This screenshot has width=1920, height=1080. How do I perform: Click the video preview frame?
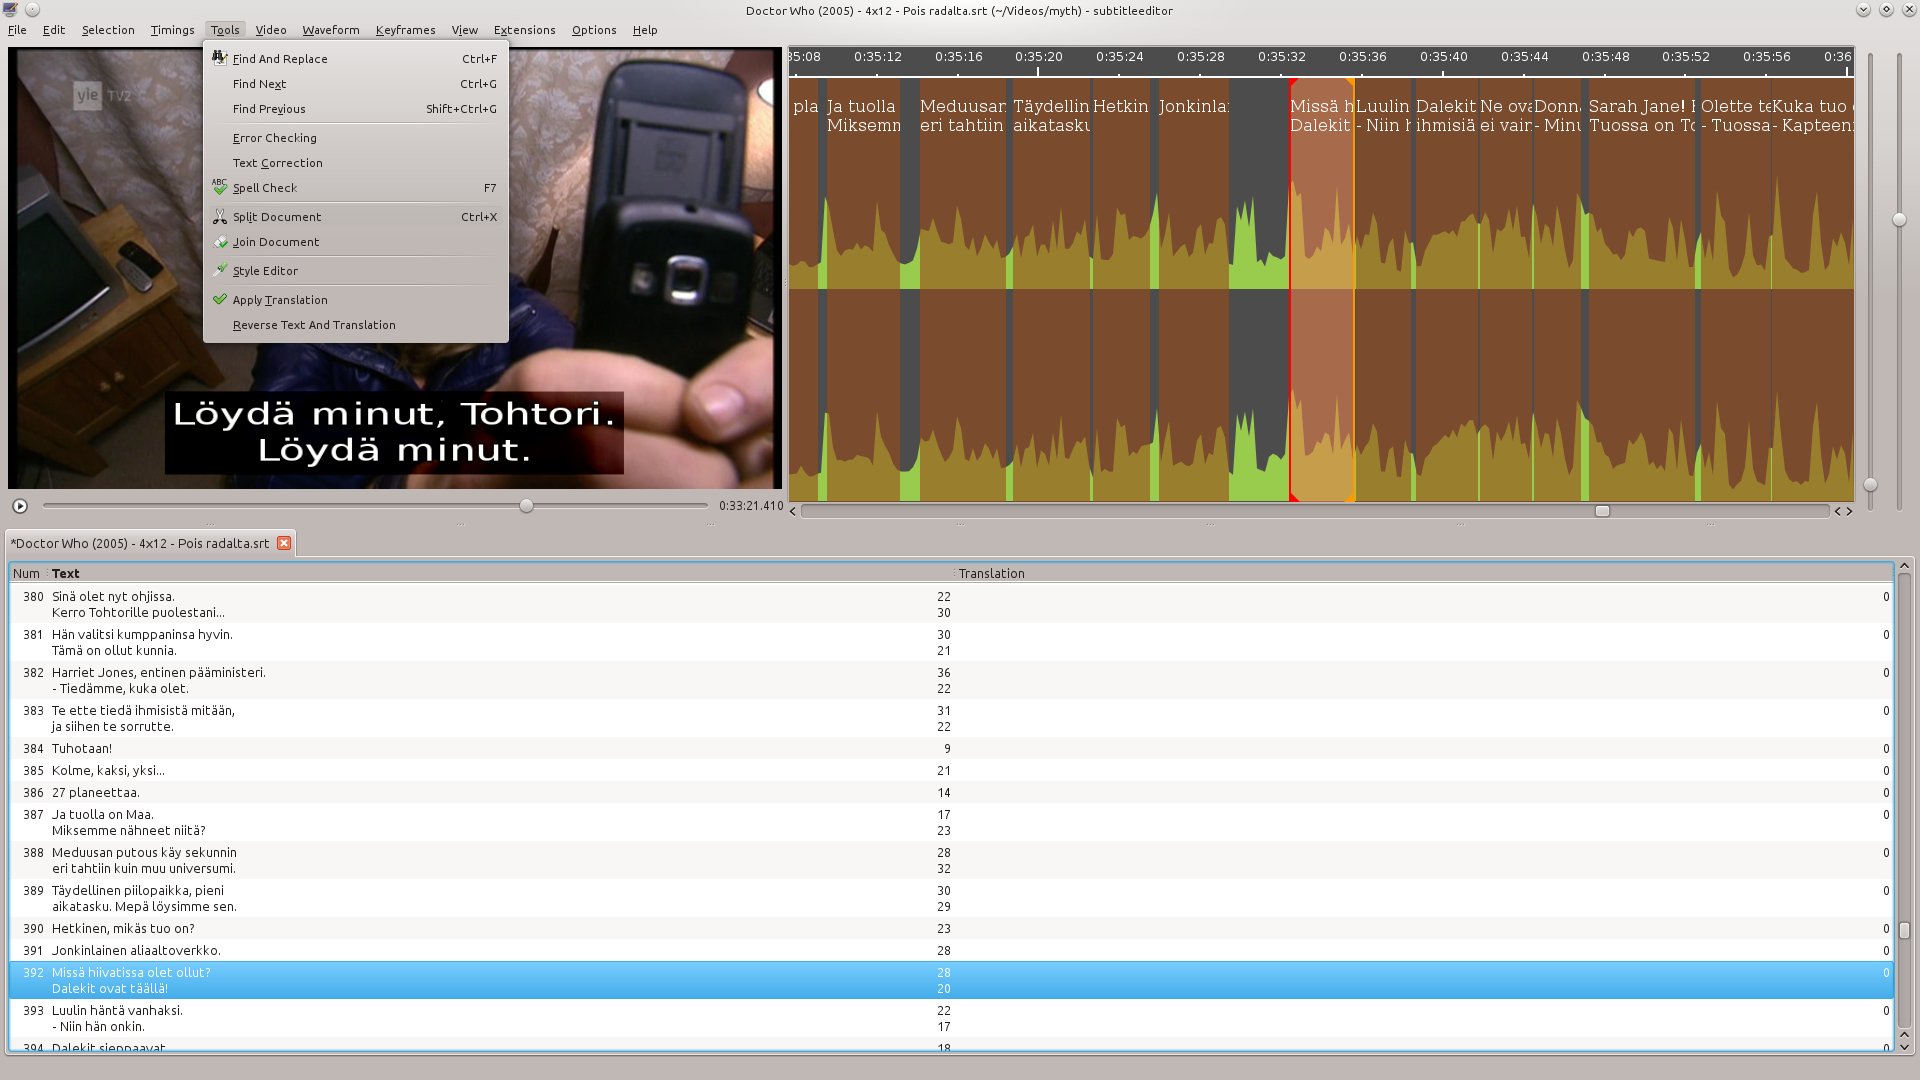395,268
